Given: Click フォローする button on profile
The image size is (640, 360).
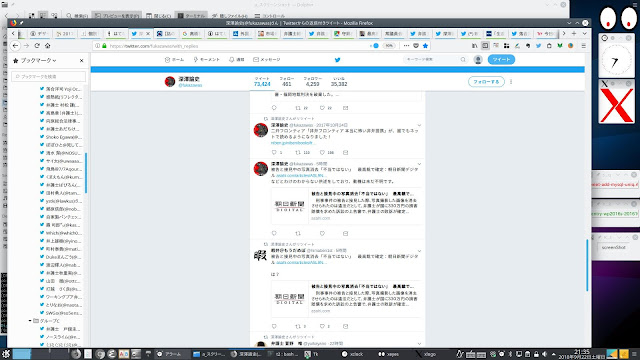Looking at the screenshot, I should (486, 82).
